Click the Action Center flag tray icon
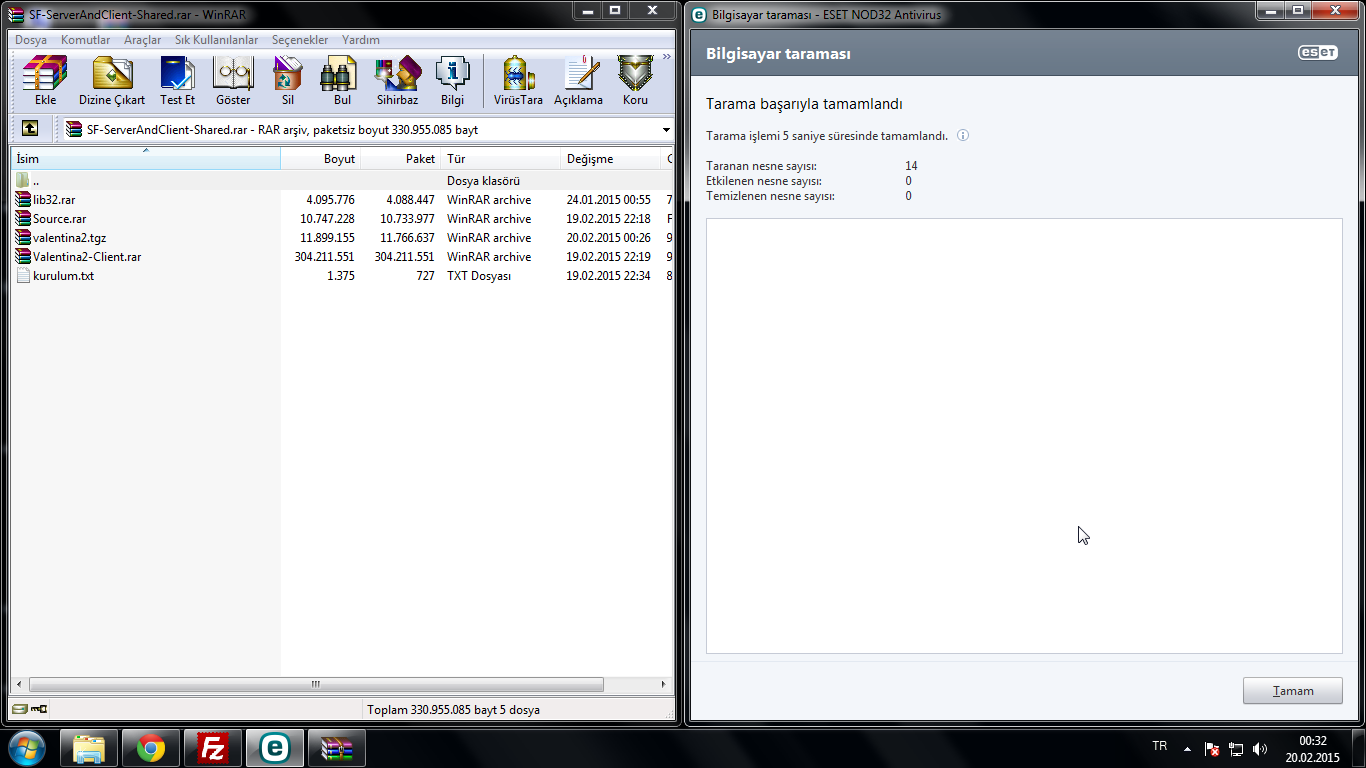The image size is (1366, 768). click(1212, 748)
